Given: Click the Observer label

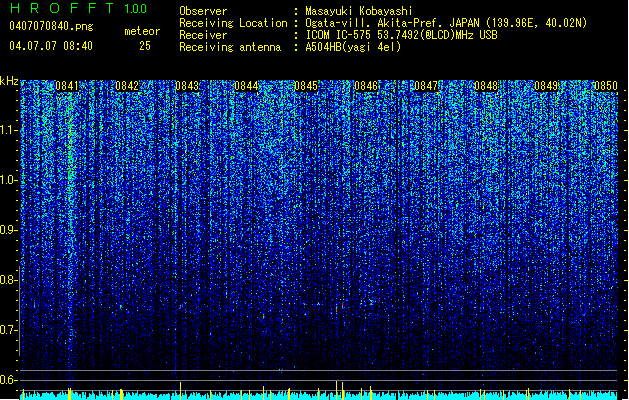Looking at the screenshot, I should tap(203, 11).
